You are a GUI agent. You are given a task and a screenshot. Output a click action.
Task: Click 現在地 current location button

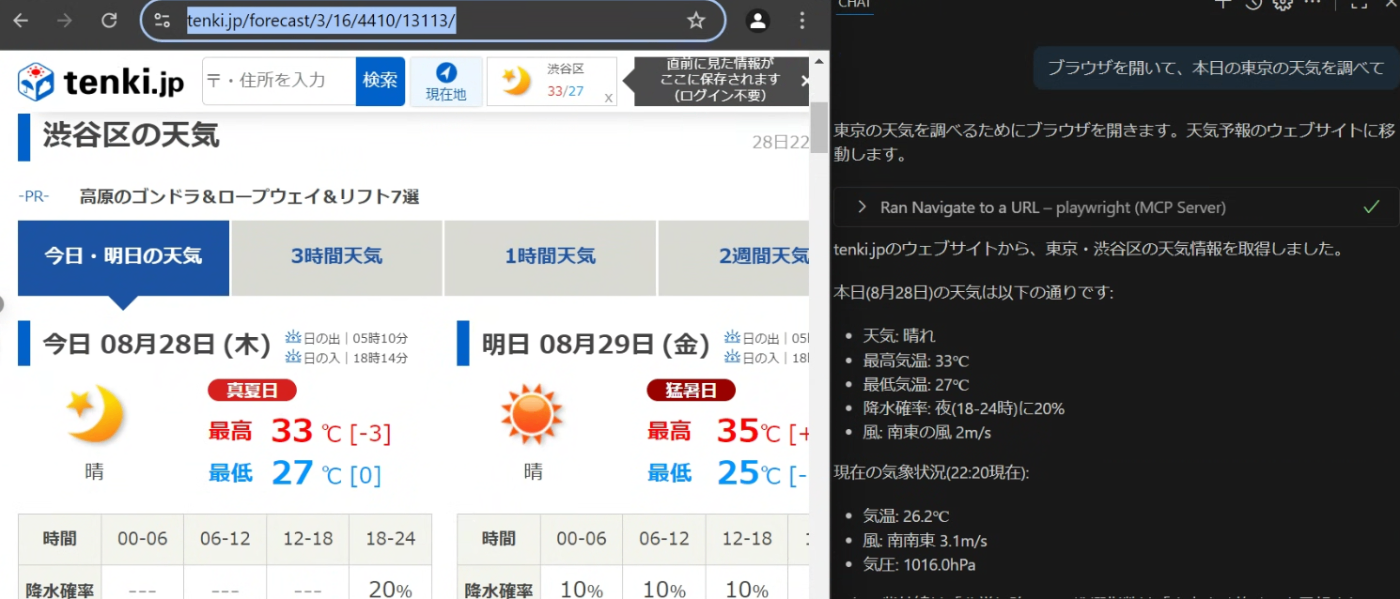[446, 81]
